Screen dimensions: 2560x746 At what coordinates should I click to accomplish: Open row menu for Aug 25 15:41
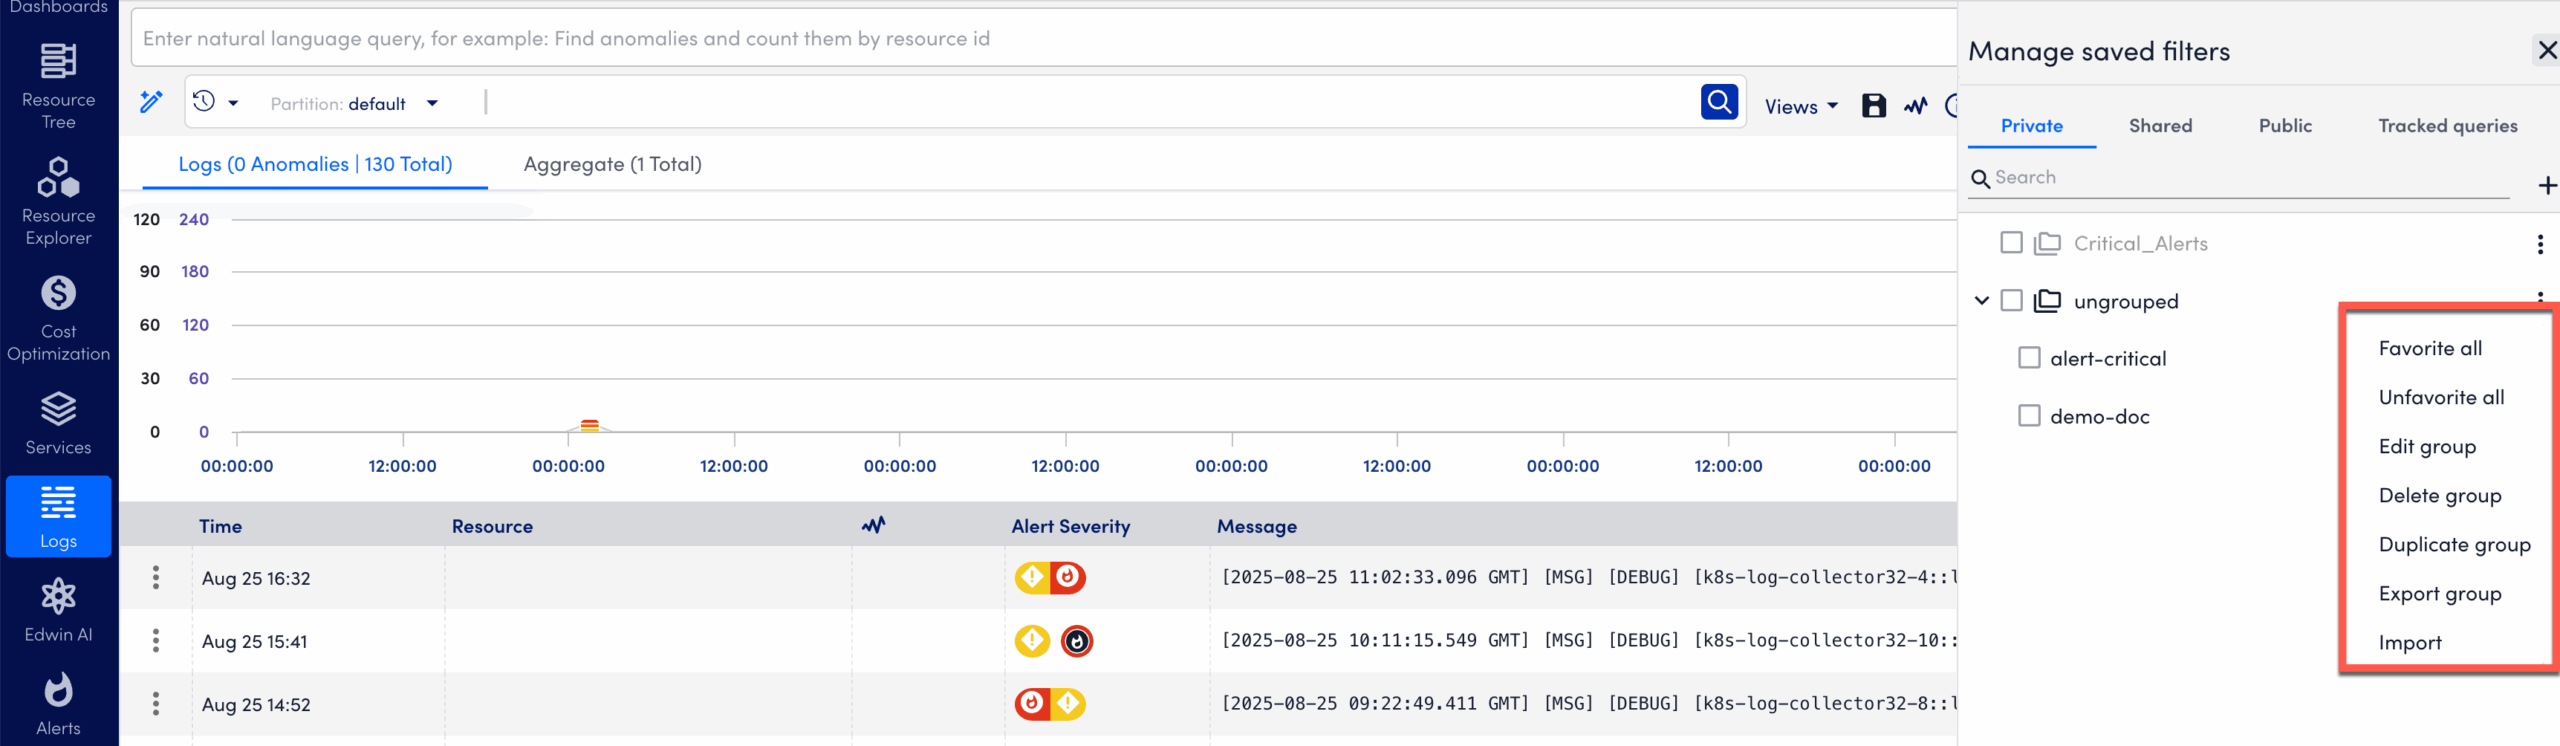click(x=156, y=640)
